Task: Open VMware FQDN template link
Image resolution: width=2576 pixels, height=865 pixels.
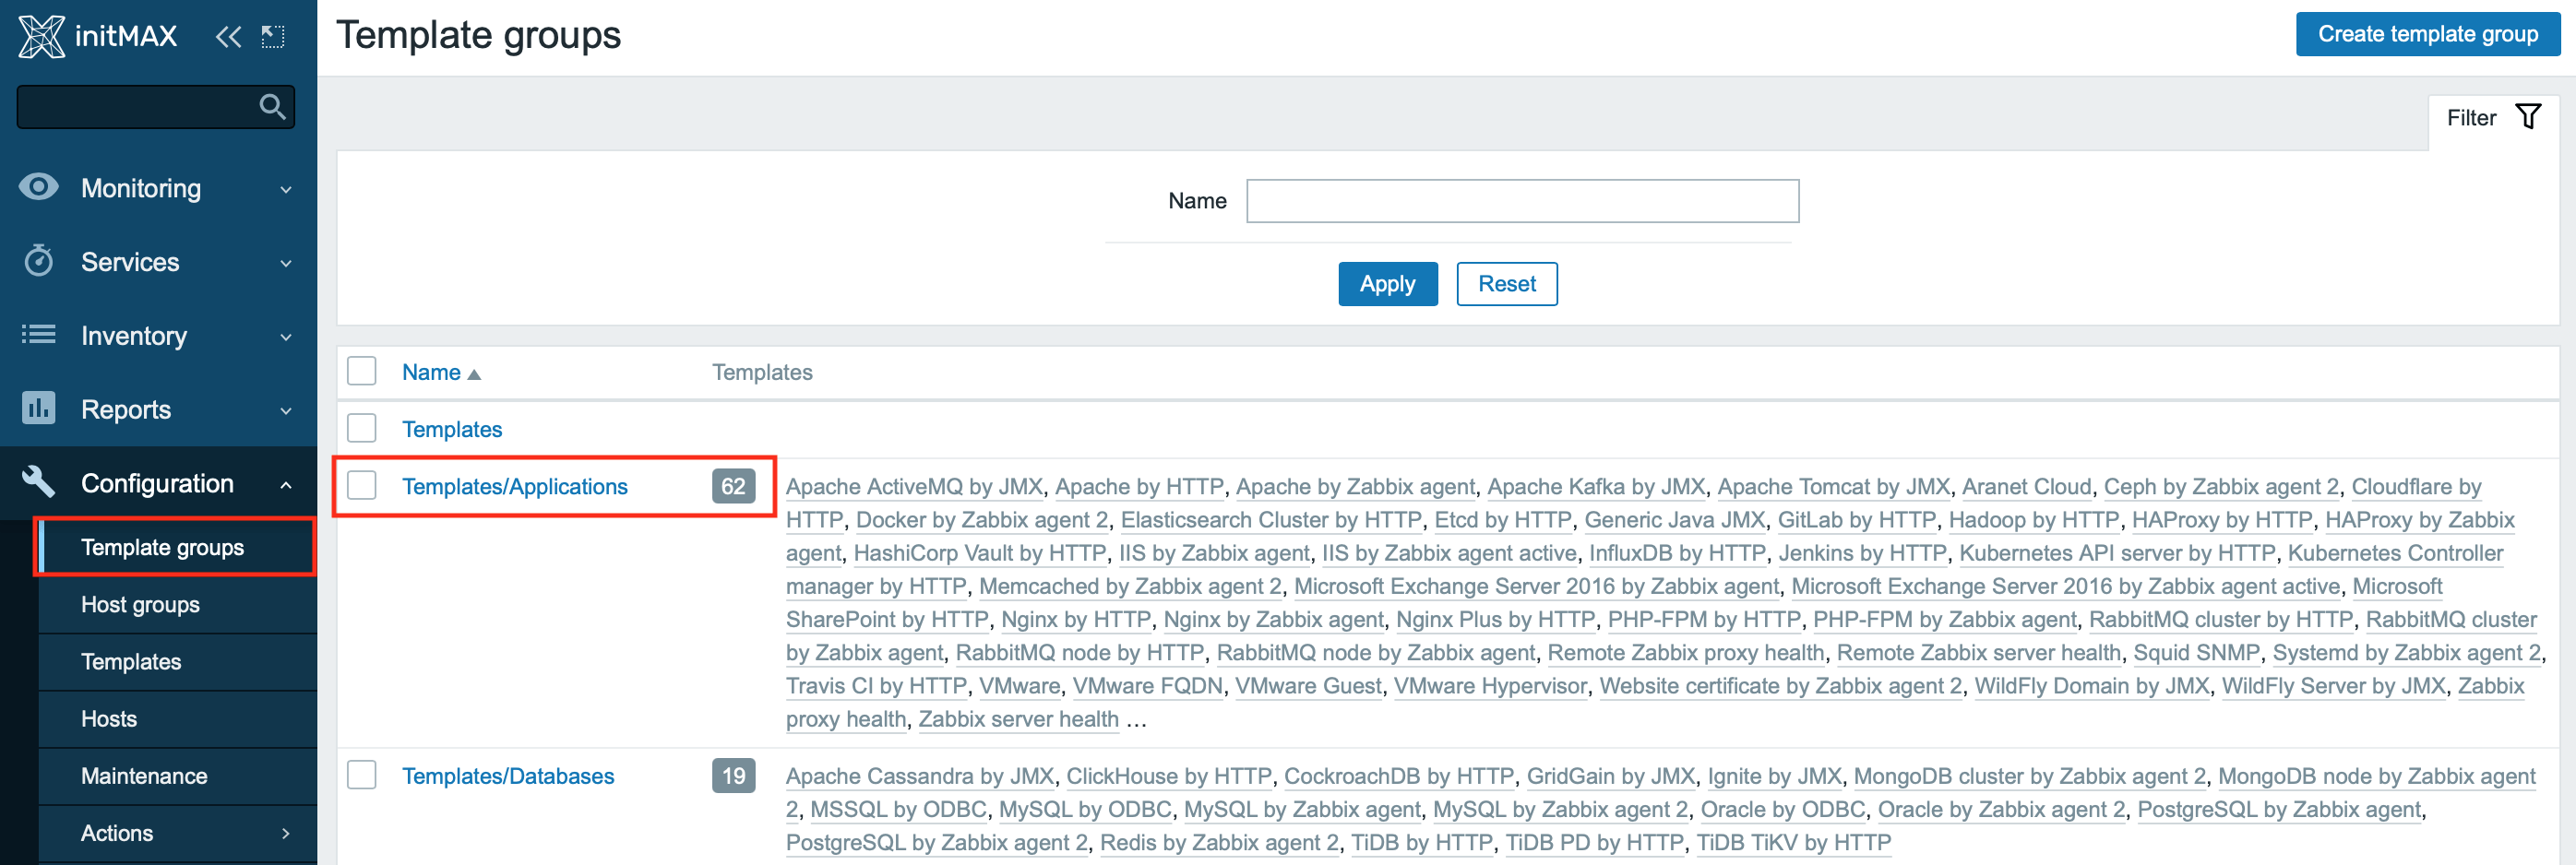Action: pos(1147,686)
